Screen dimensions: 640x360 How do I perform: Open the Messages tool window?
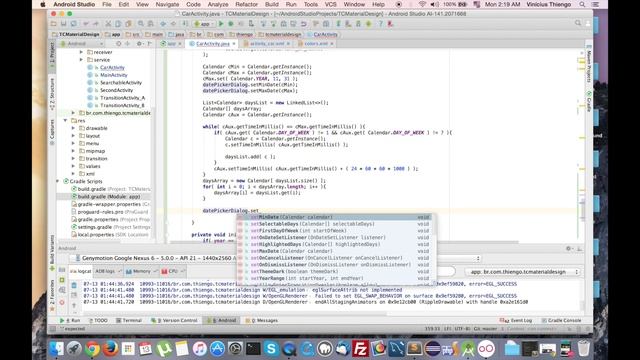[262, 320]
